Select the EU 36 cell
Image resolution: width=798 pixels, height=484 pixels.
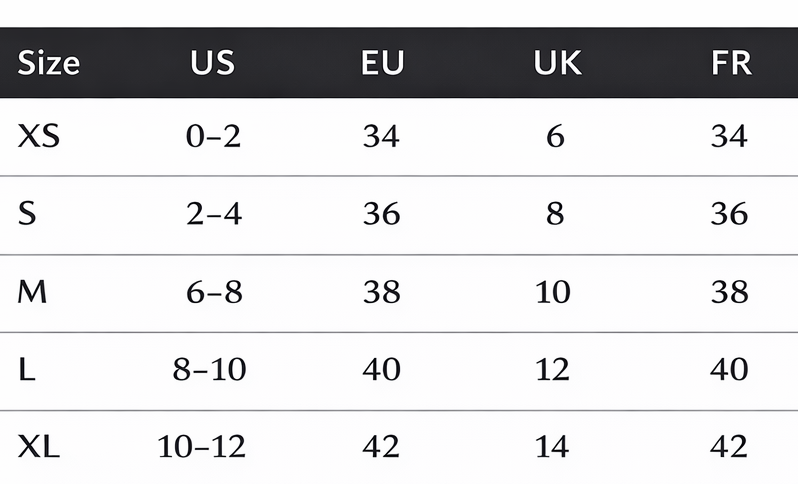381,214
